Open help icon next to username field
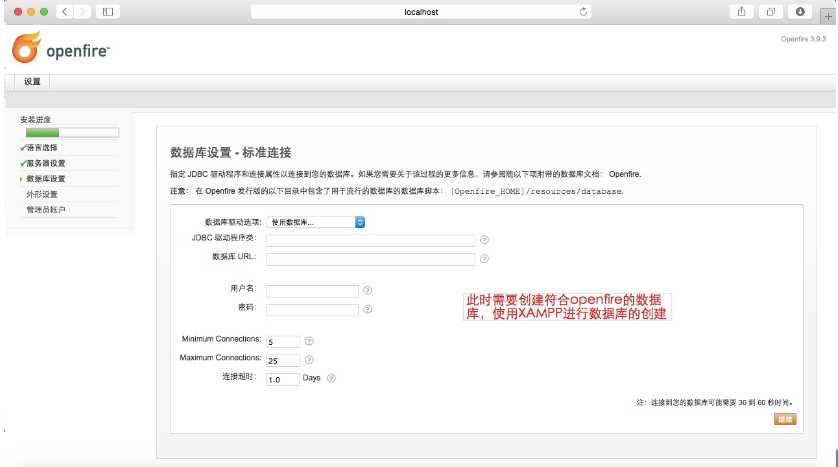This screenshot has height=467, width=838. pos(367,290)
